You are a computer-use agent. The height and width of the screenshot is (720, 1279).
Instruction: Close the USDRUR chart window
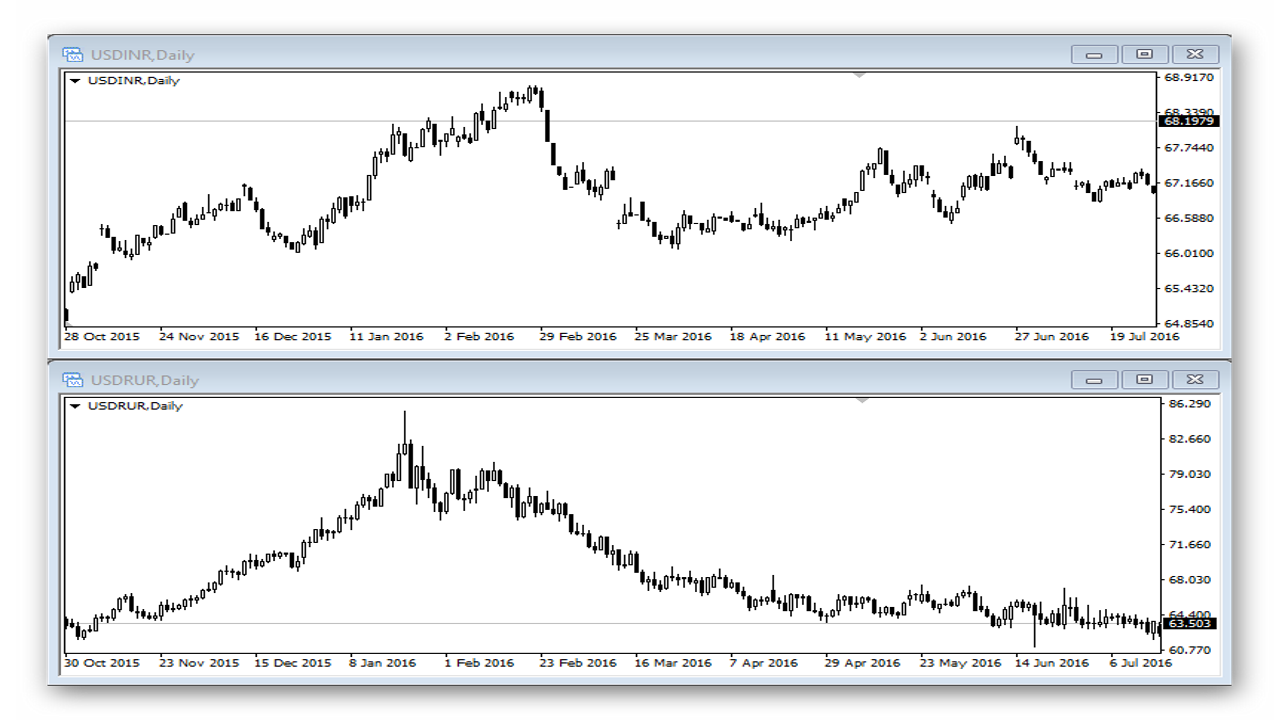pyautogui.click(x=1195, y=380)
